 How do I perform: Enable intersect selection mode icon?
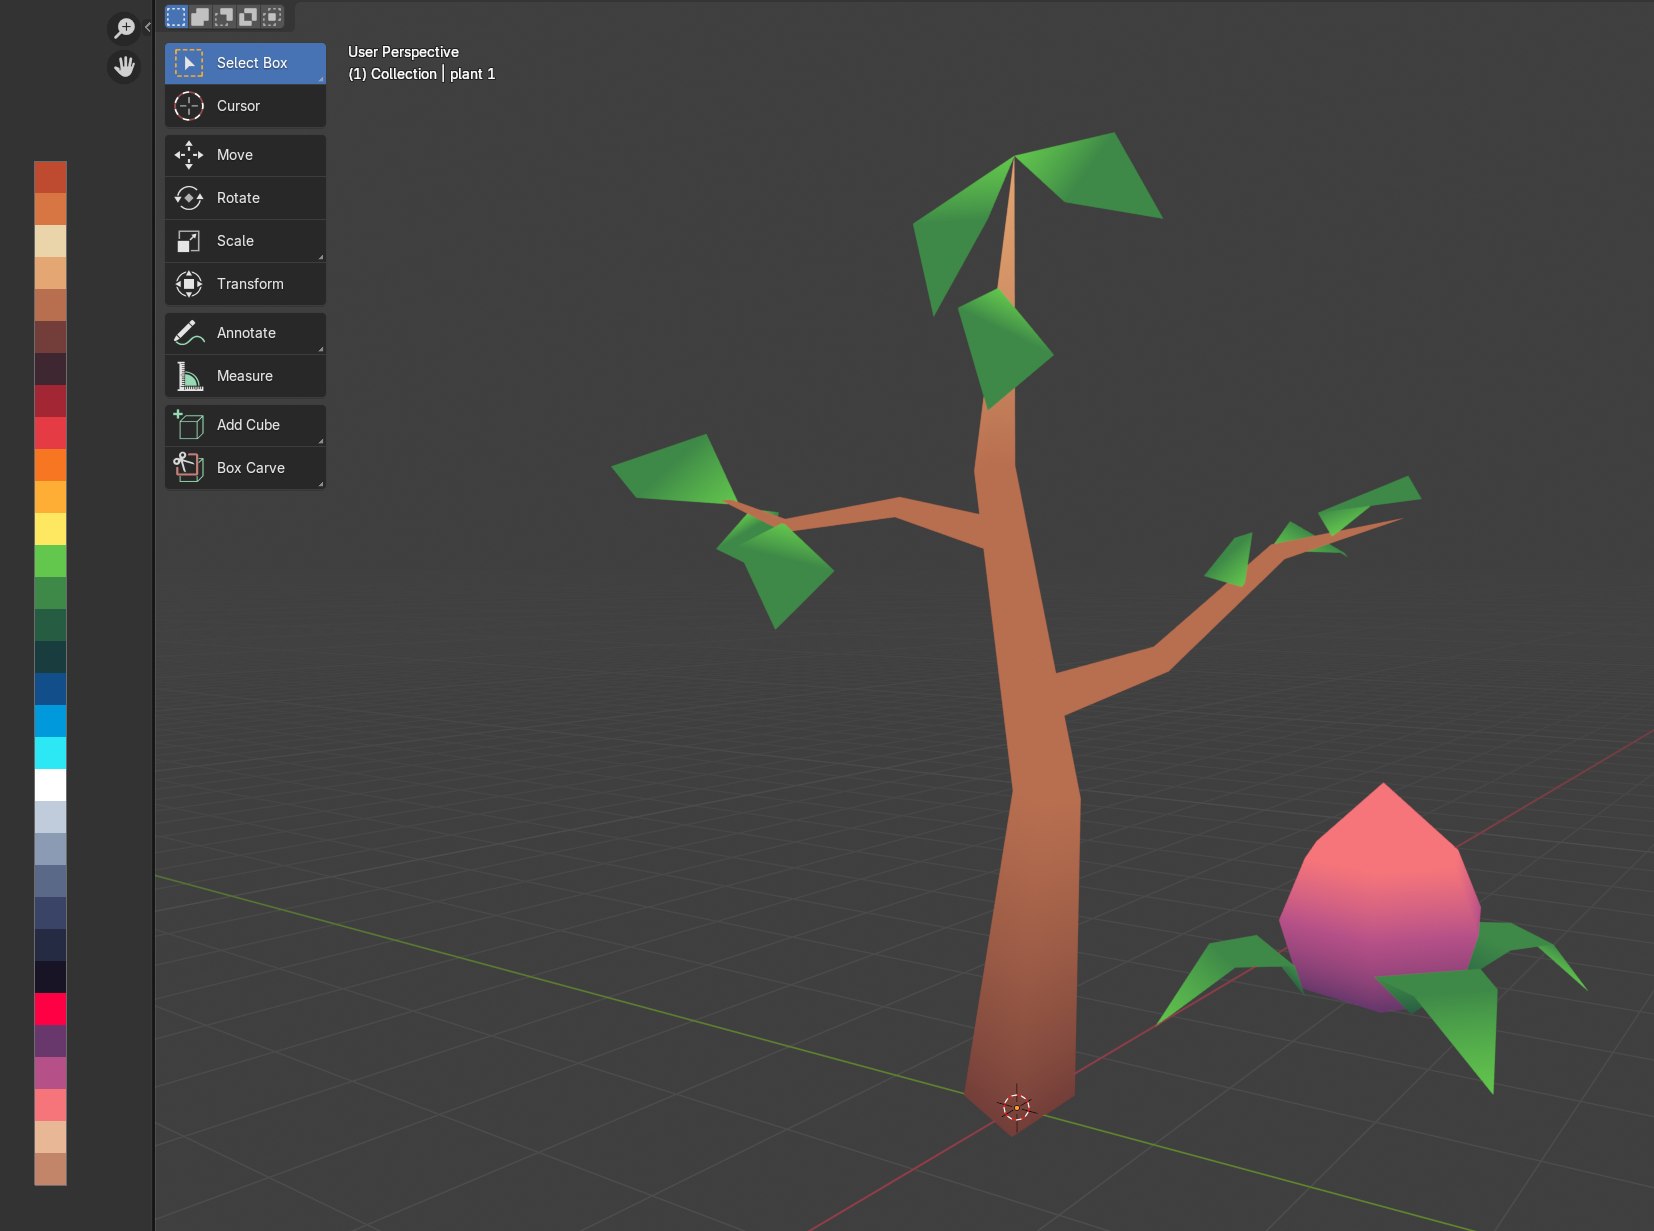[x=272, y=16]
